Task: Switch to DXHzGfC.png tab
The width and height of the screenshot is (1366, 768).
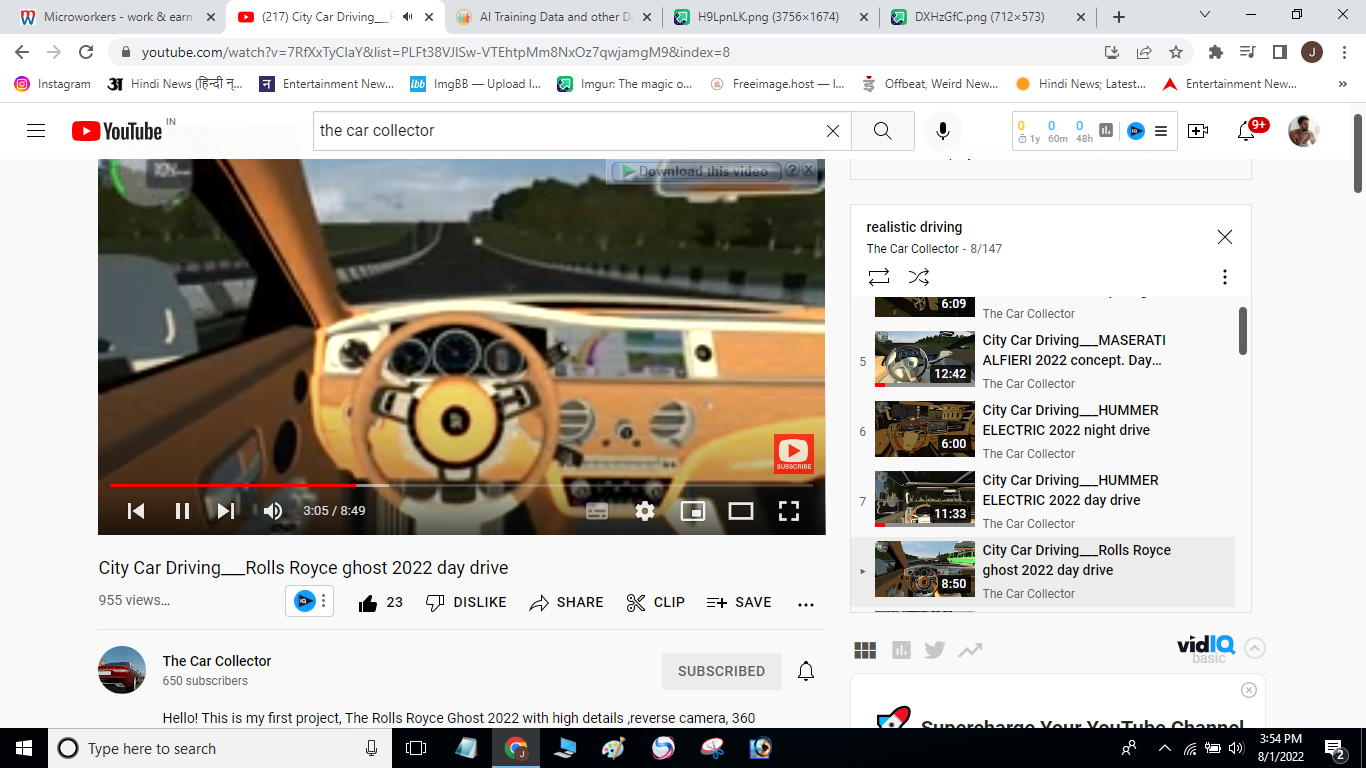Action: [987, 17]
